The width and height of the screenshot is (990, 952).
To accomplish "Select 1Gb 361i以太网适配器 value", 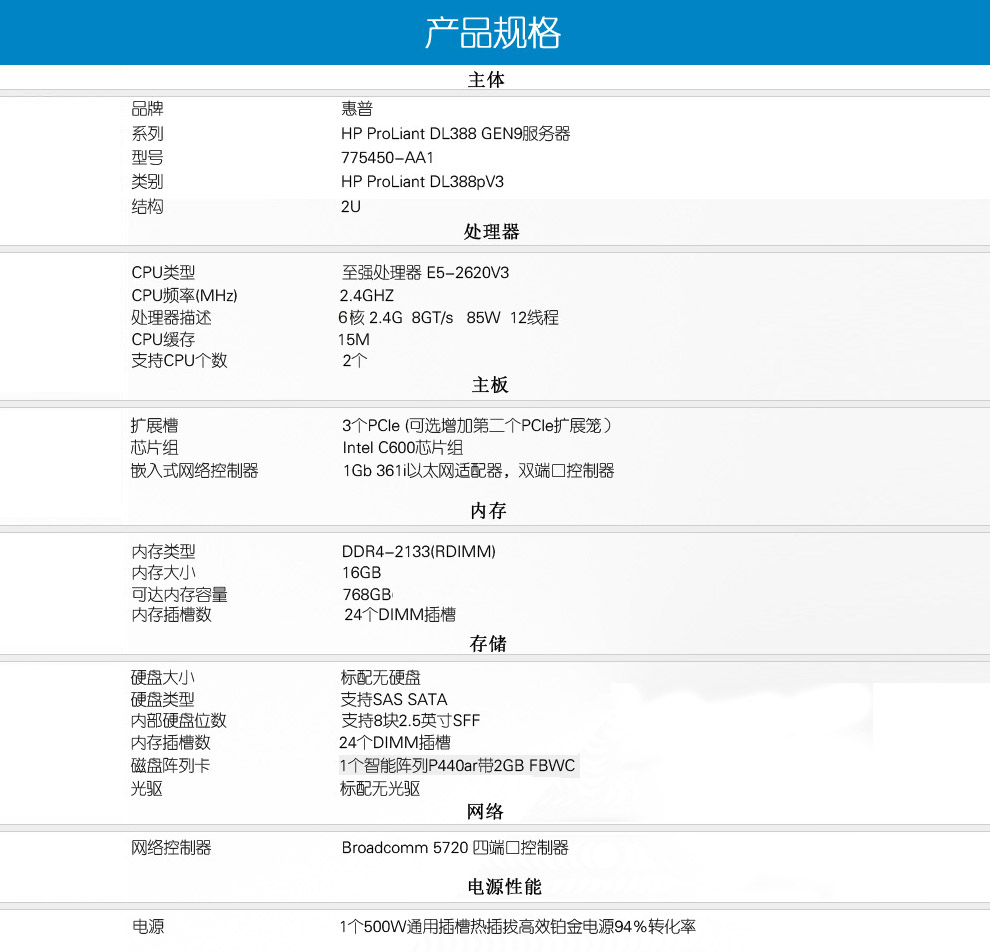I will pos(478,470).
